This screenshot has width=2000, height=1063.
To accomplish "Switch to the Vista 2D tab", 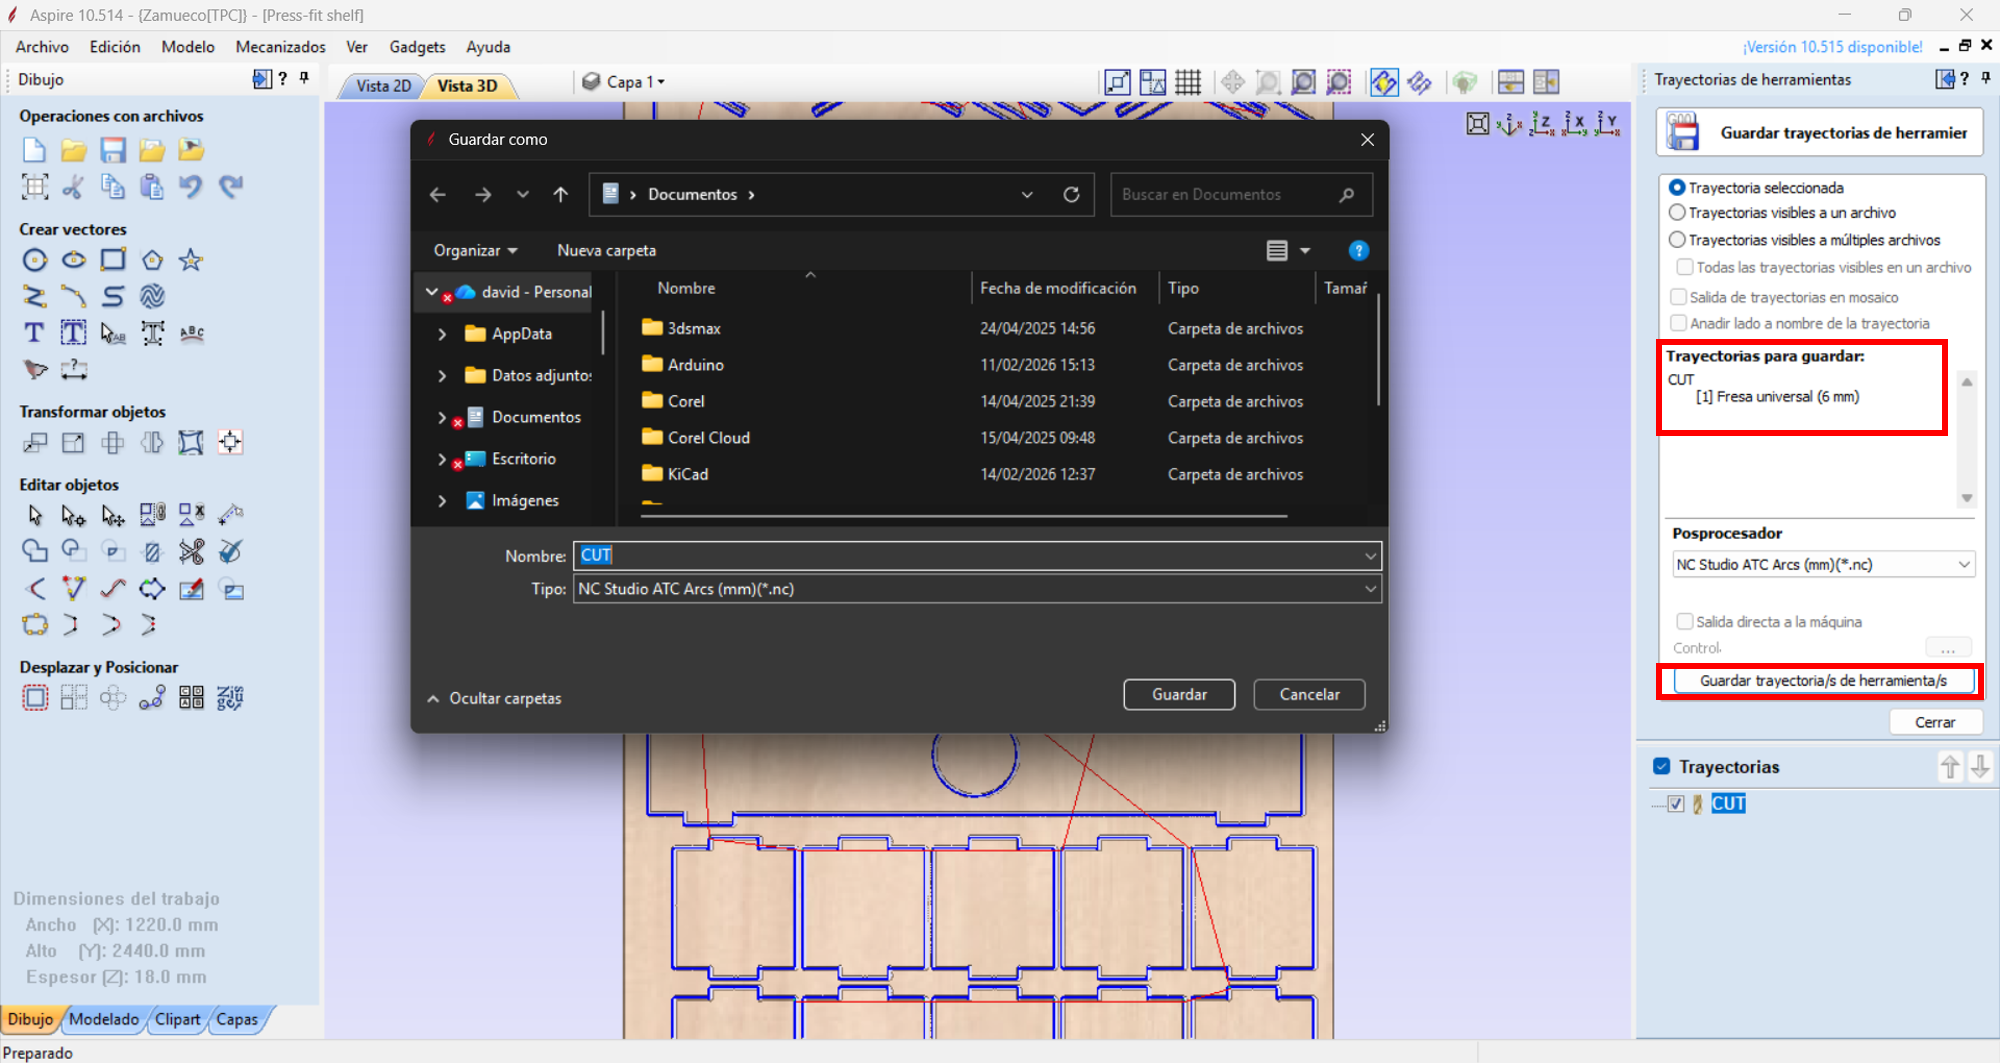I will click(383, 86).
